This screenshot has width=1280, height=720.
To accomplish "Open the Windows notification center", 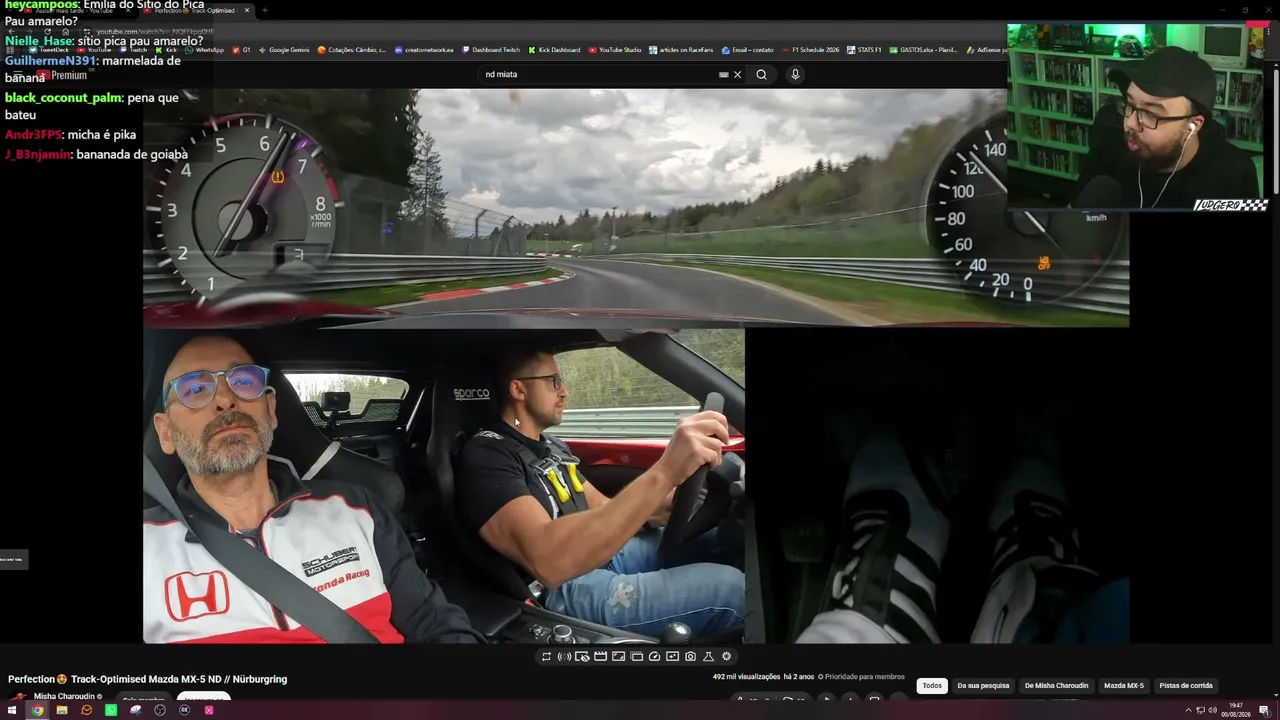I will click(x=1264, y=710).
